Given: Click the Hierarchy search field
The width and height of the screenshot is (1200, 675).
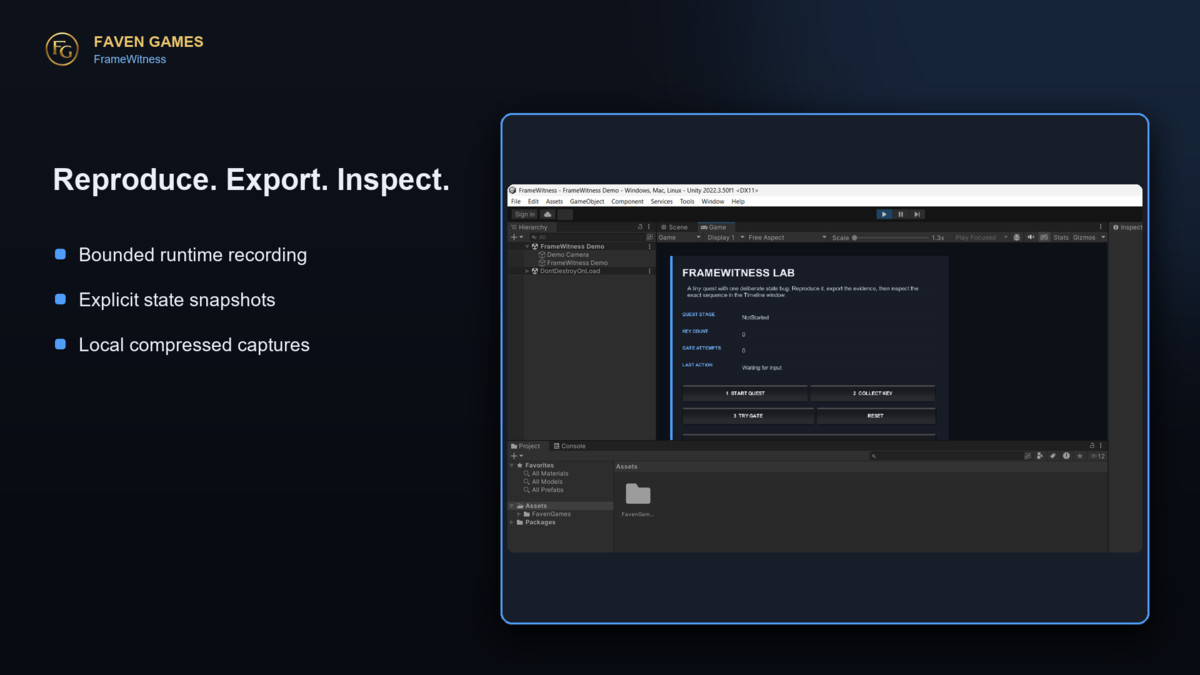Looking at the screenshot, I should [590, 237].
